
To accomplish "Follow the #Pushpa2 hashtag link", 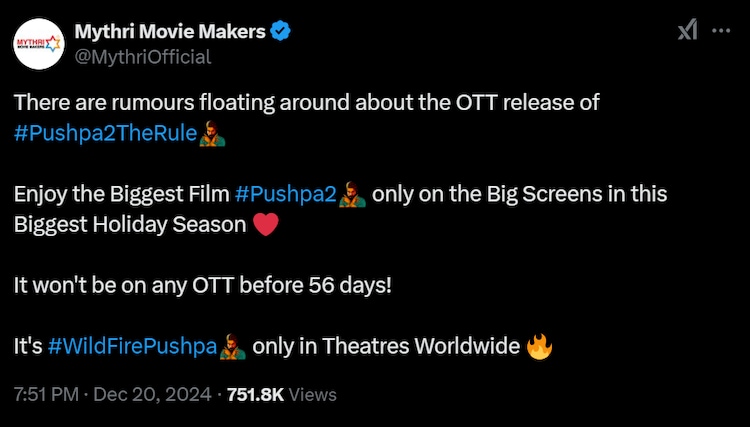I will (285, 194).
